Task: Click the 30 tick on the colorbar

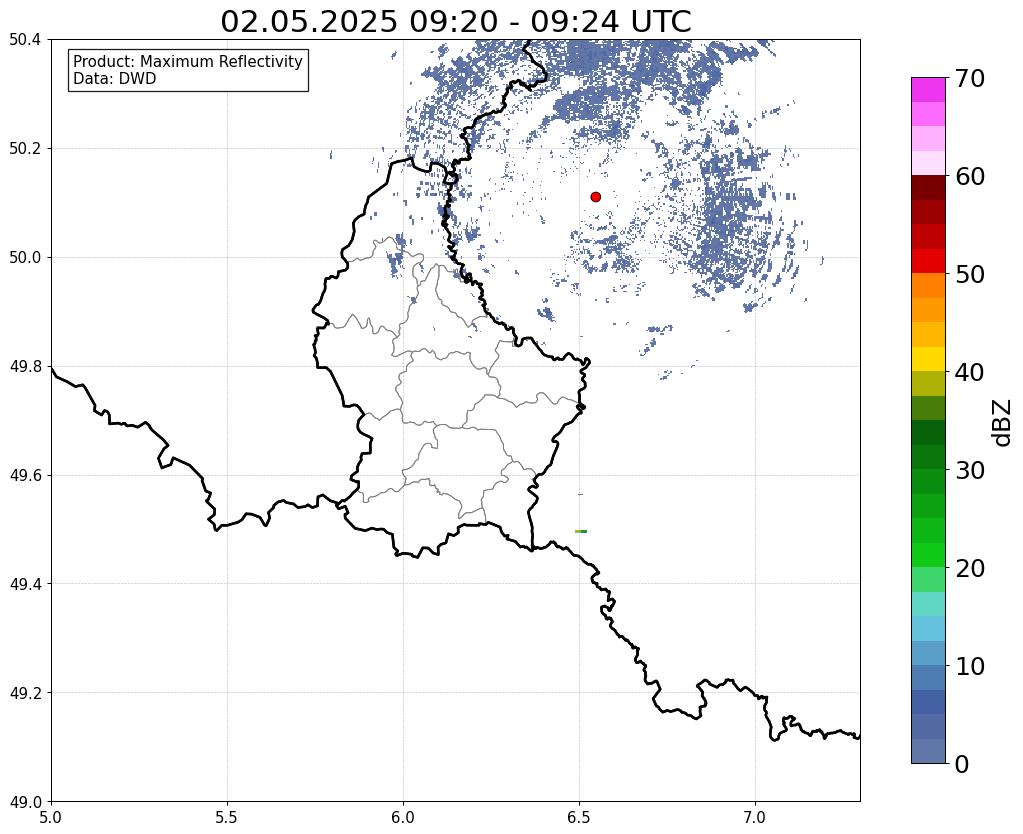Action: pos(970,470)
